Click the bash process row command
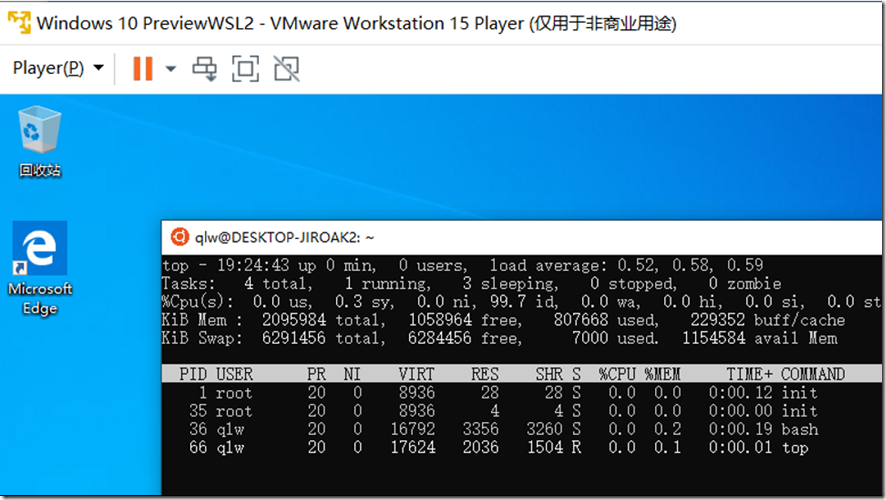Image resolution: width=886 pixels, height=500 pixels. point(800,429)
